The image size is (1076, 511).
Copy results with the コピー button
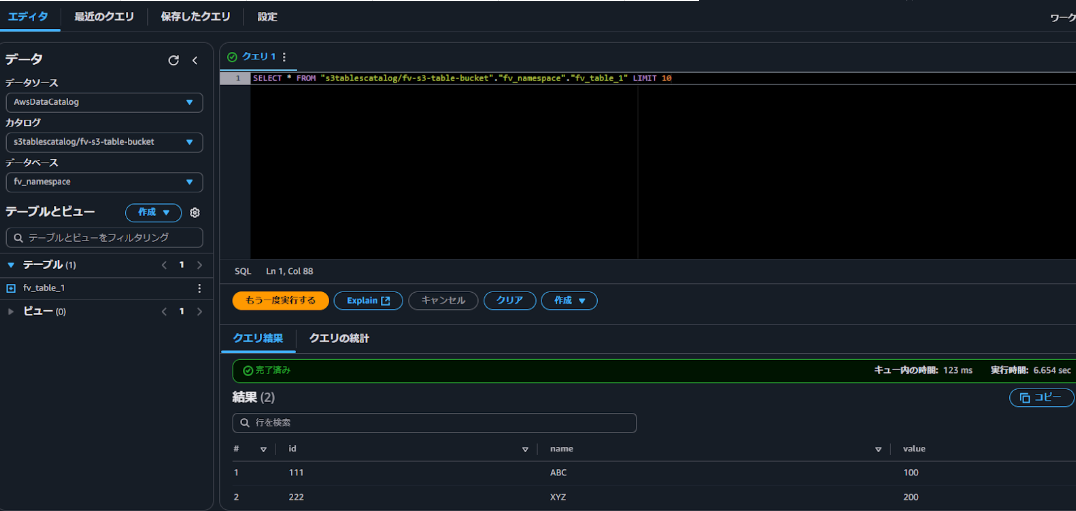pyautogui.click(x=1041, y=397)
